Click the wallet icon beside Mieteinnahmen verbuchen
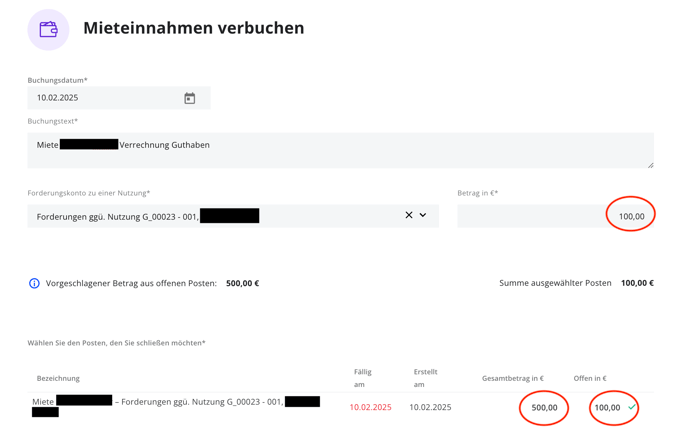The width and height of the screenshot is (688, 448). (48, 30)
